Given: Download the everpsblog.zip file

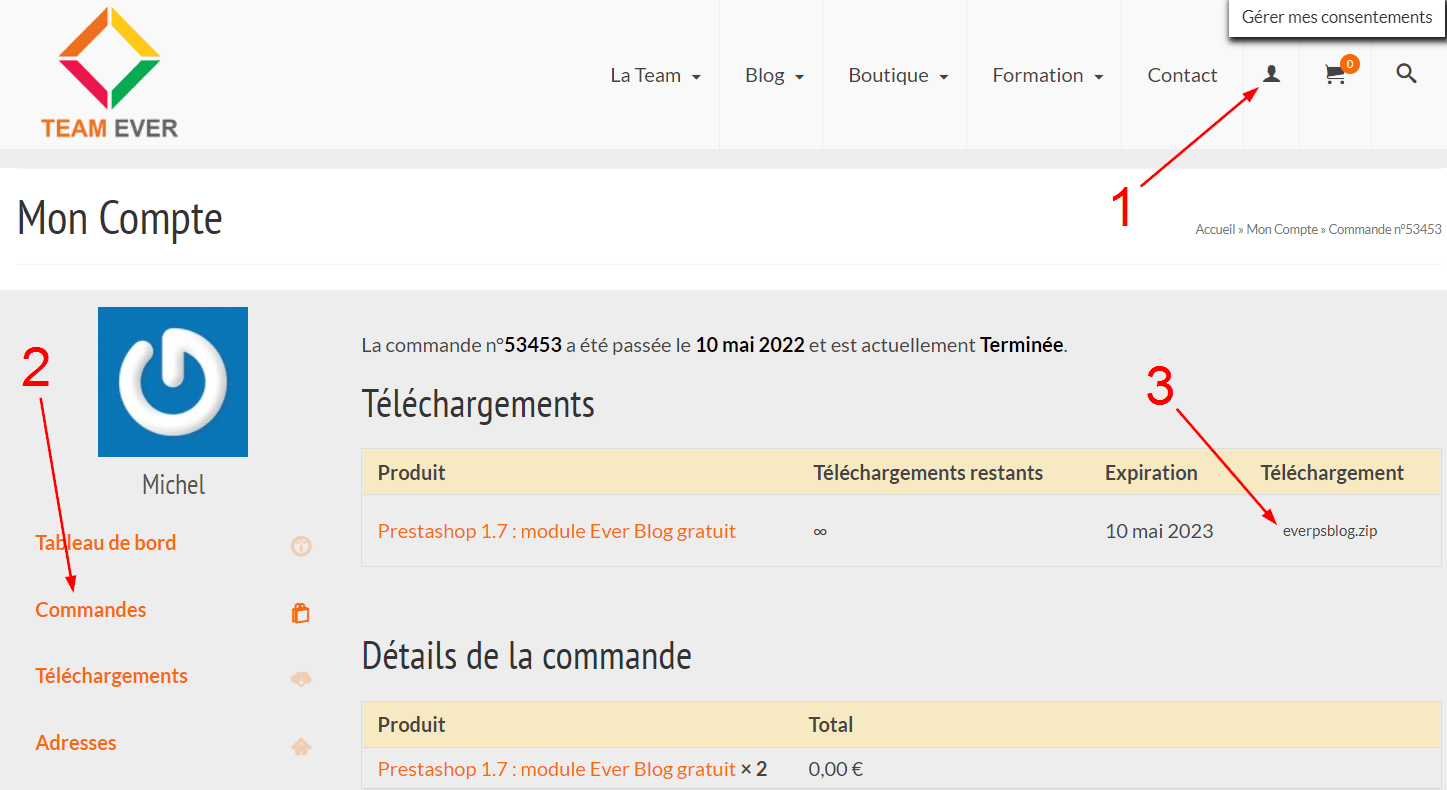Looking at the screenshot, I should (1329, 531).
